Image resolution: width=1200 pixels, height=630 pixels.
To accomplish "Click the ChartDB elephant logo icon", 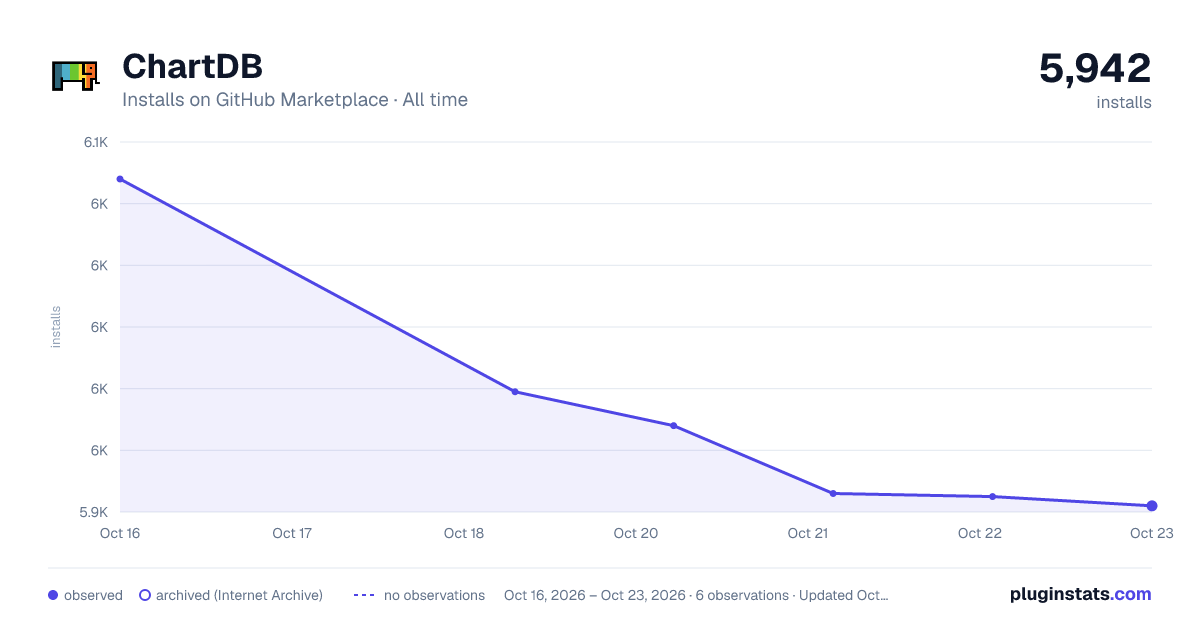I will [75, 76].
